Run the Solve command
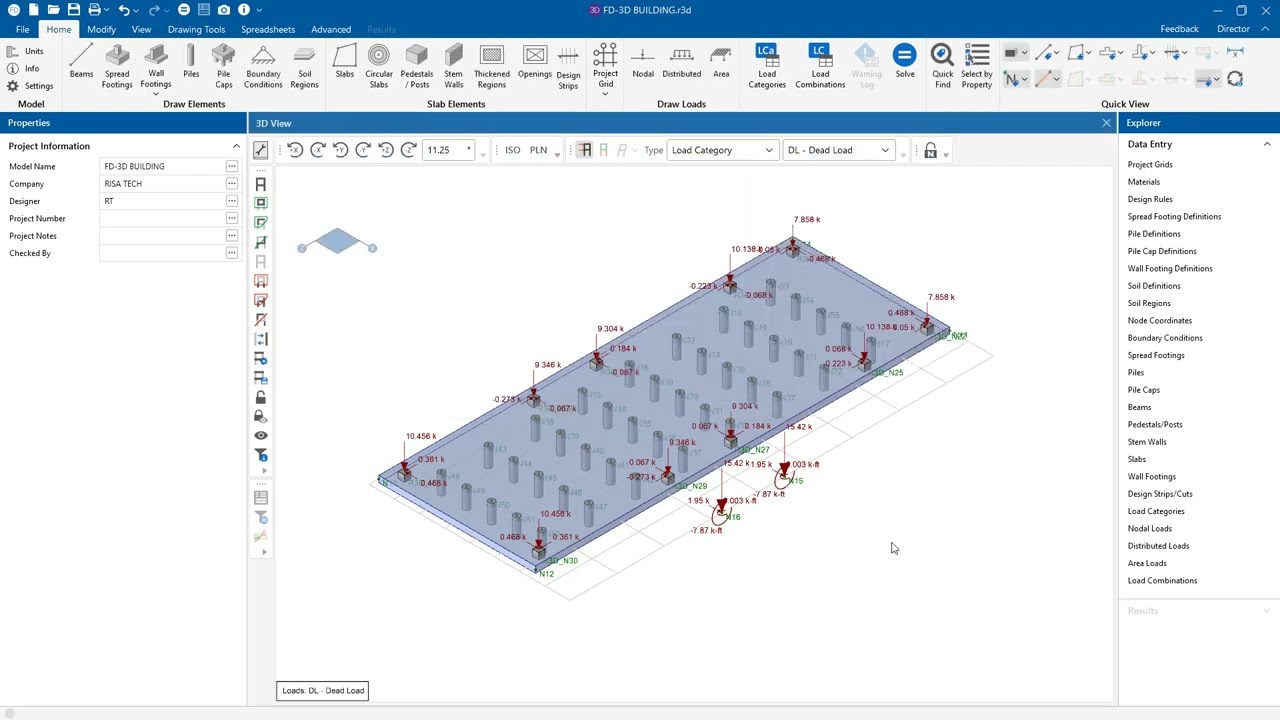Screen dimensions: 1280x720 coord(905,63)
